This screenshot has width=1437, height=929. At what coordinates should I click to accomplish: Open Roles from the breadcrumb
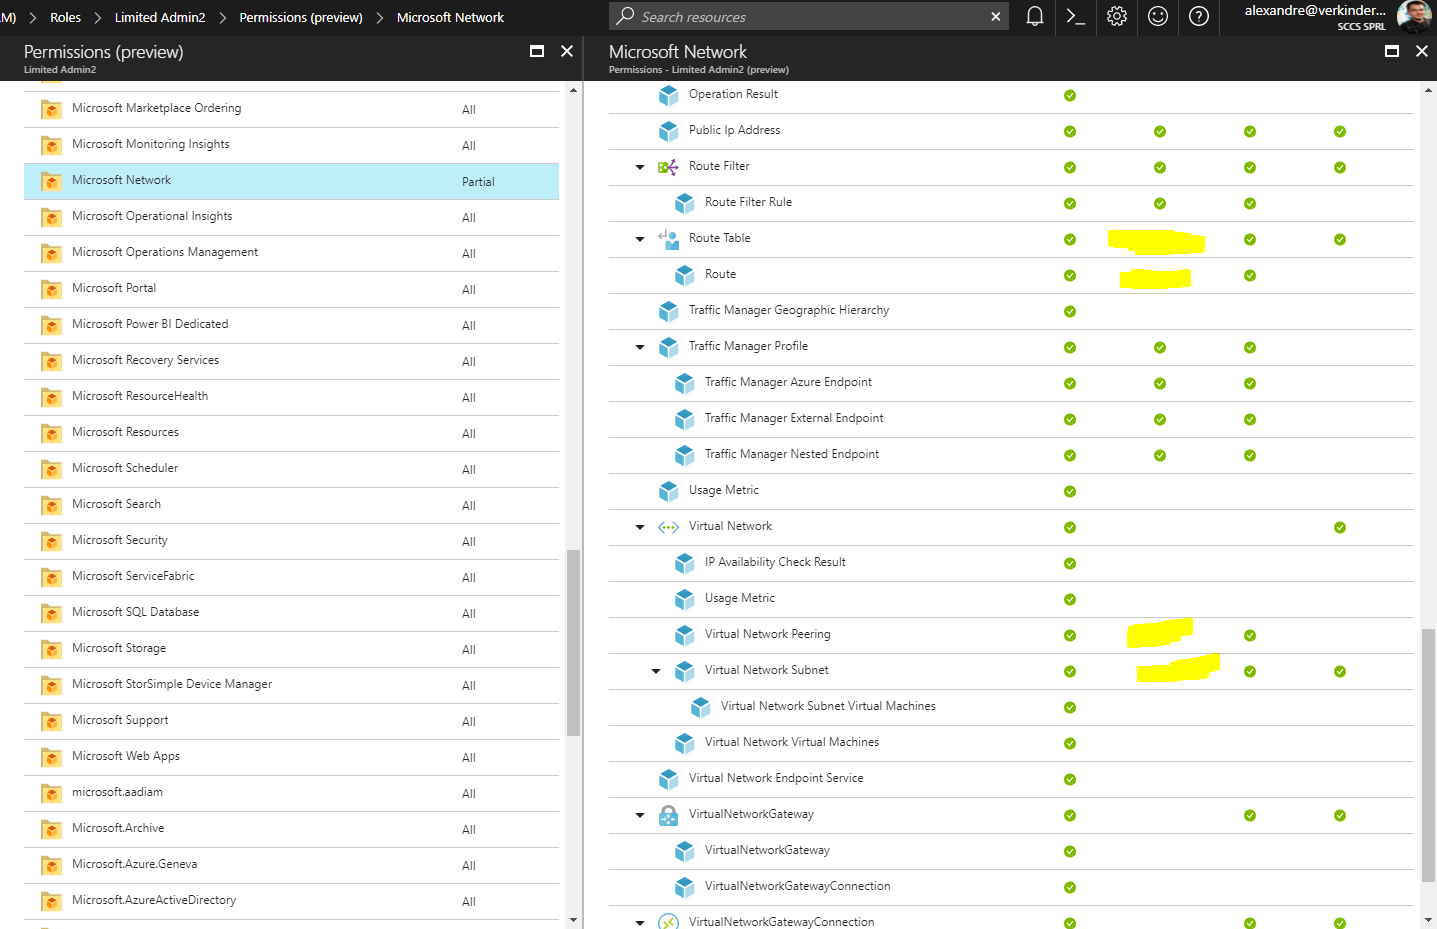pos(65,17)
